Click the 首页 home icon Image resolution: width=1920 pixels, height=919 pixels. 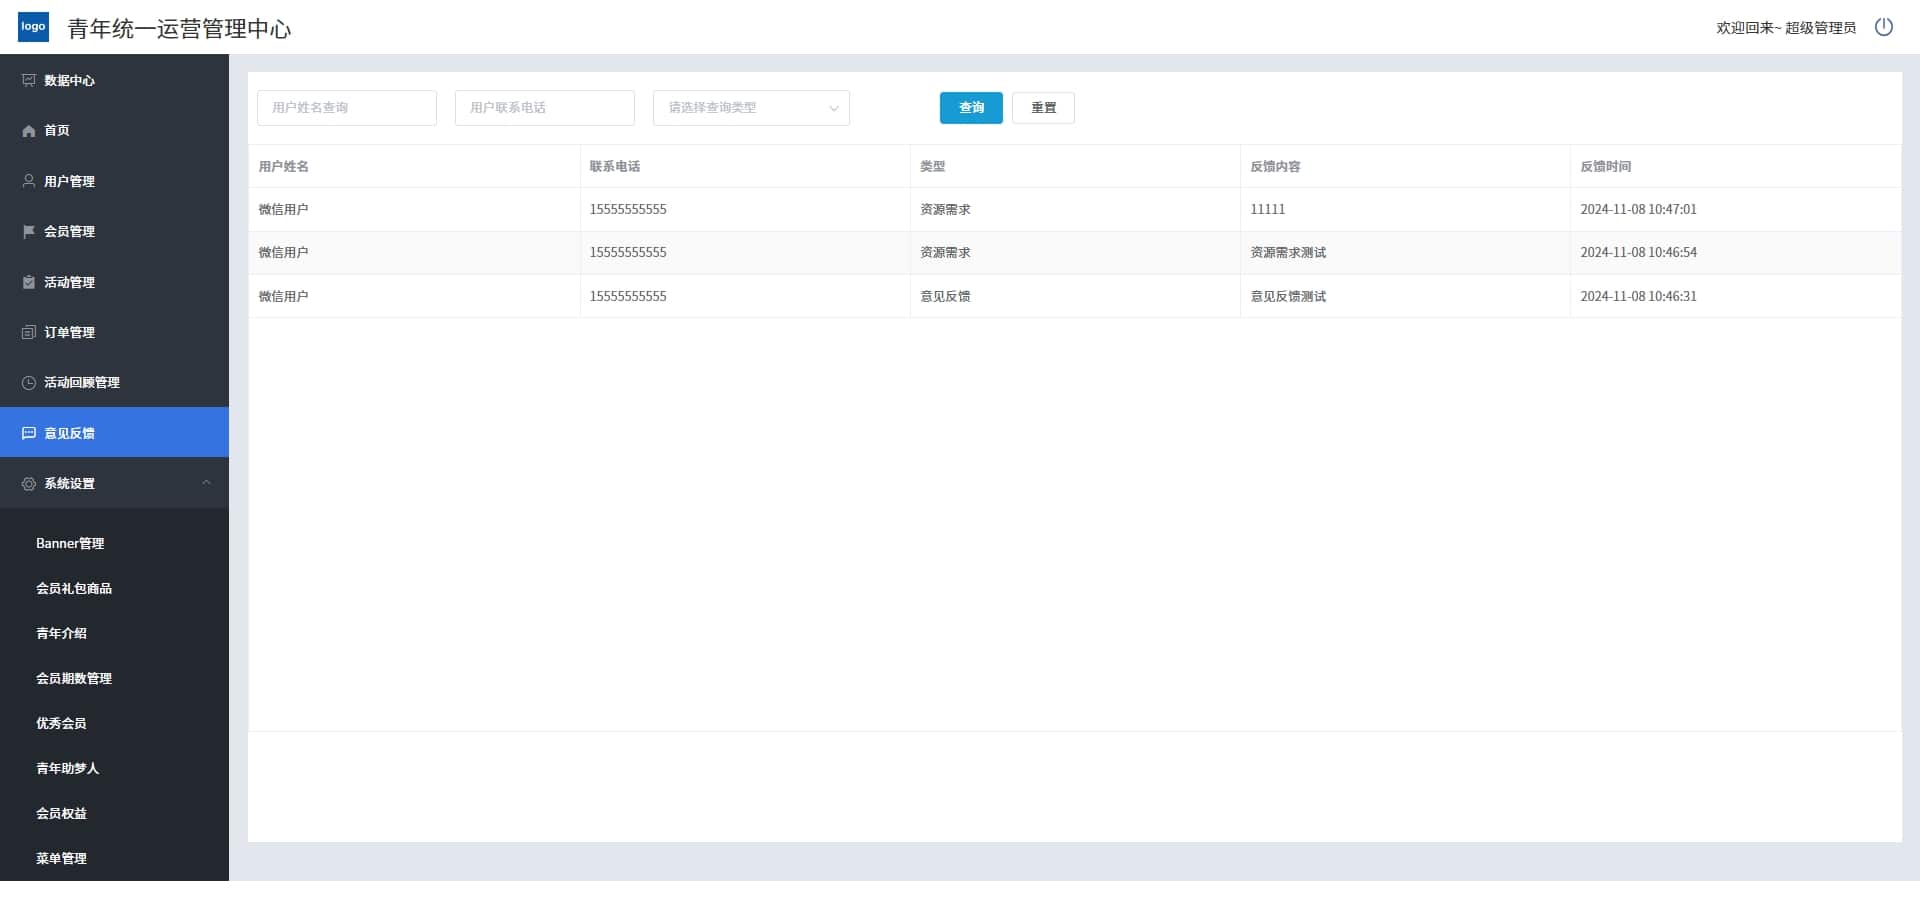[x=29, y=131]
